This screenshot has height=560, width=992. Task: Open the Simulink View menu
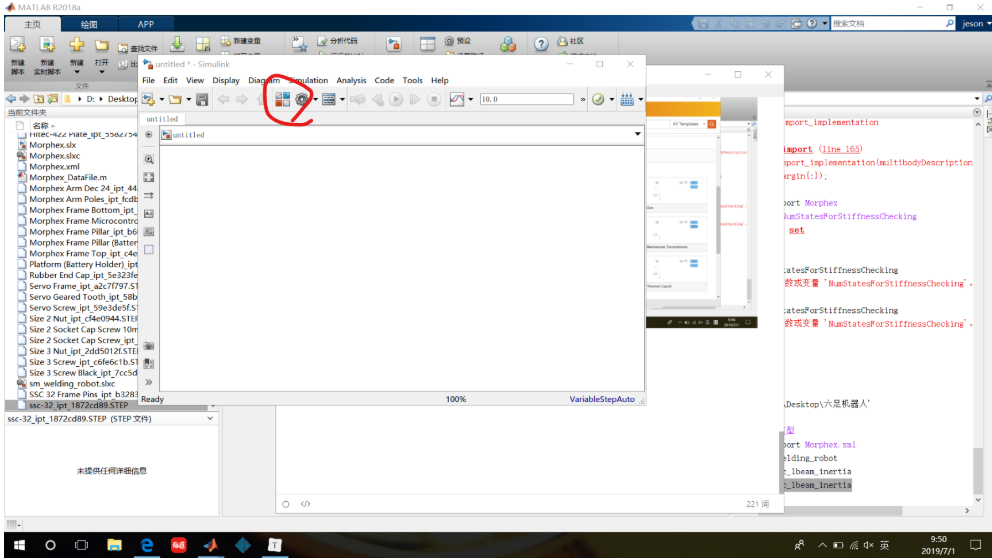[x=195, y=80]
